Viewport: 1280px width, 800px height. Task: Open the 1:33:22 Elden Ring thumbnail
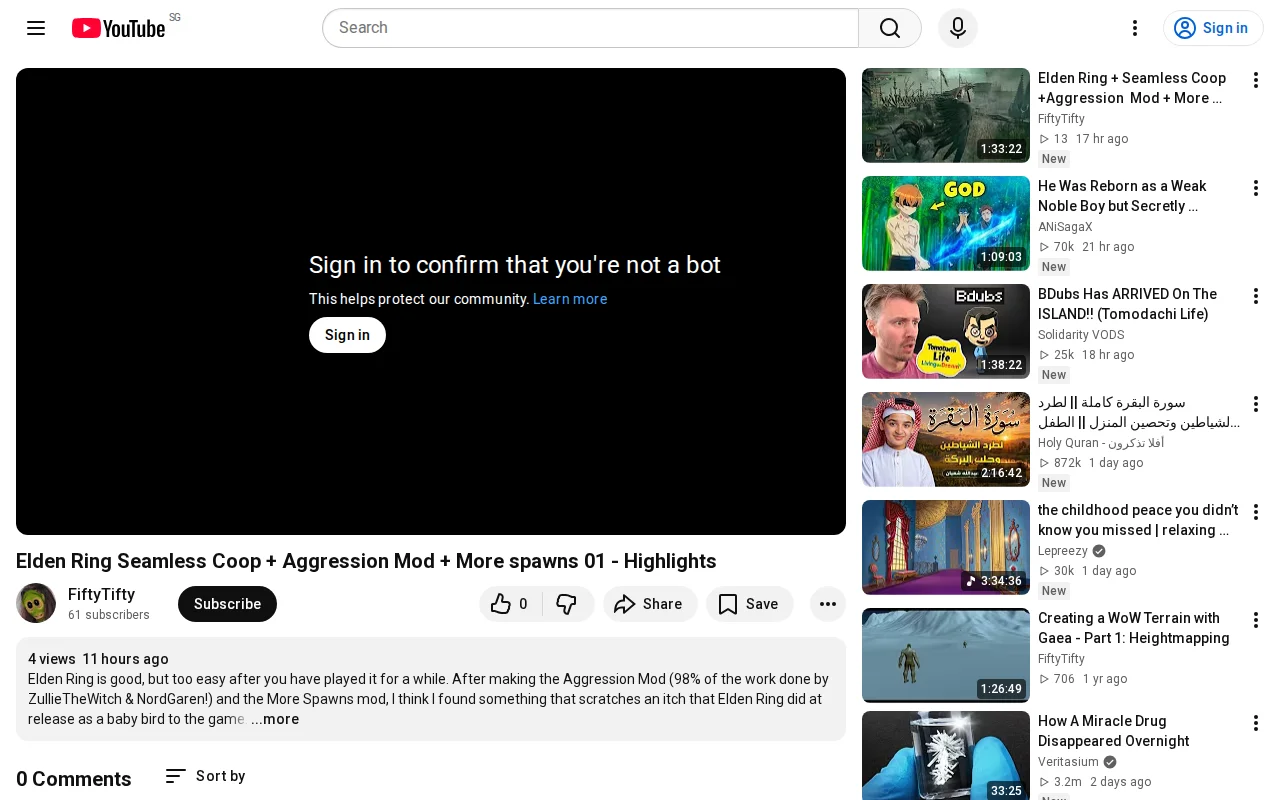tap(946, 115)
